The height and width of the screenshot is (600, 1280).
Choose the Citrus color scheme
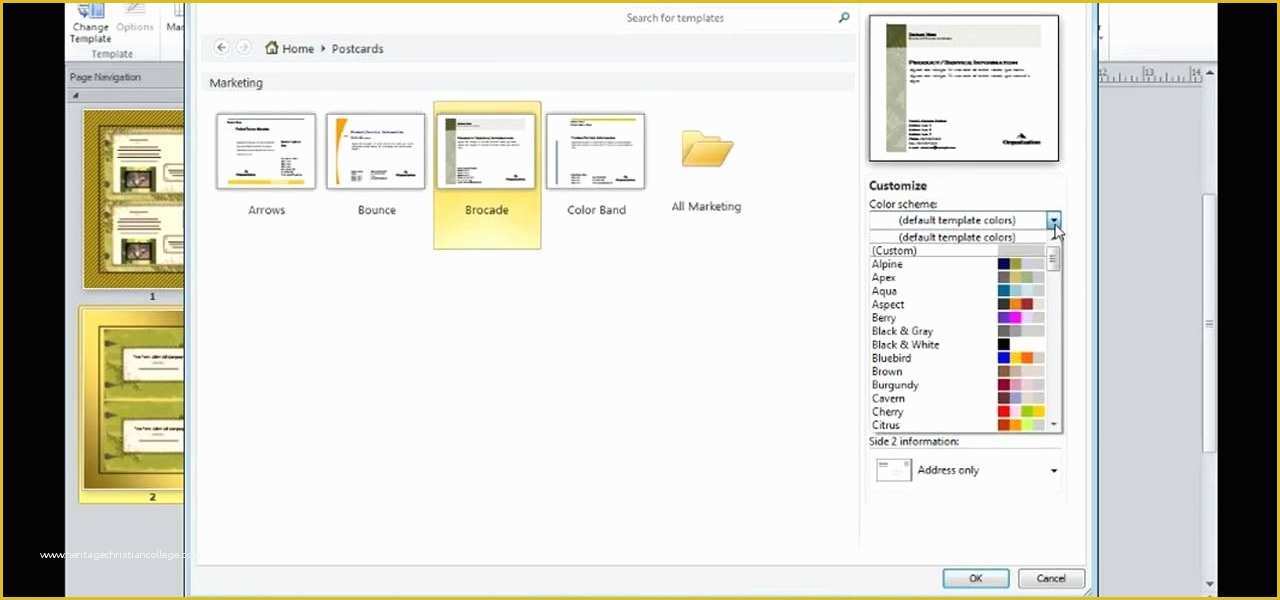click(x=956, y=425)
